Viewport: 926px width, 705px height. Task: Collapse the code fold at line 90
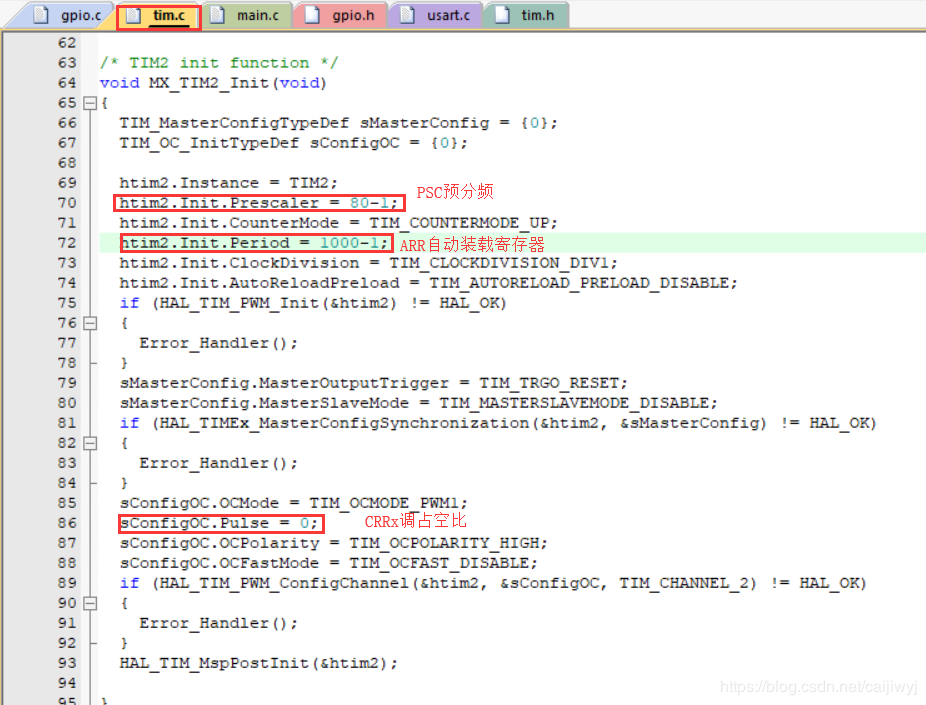(90, 603)
